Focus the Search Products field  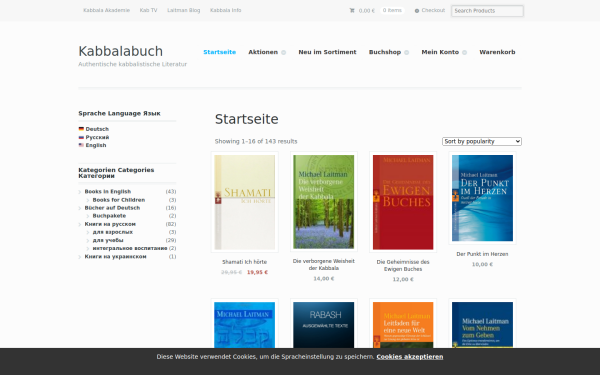point(487,11)
